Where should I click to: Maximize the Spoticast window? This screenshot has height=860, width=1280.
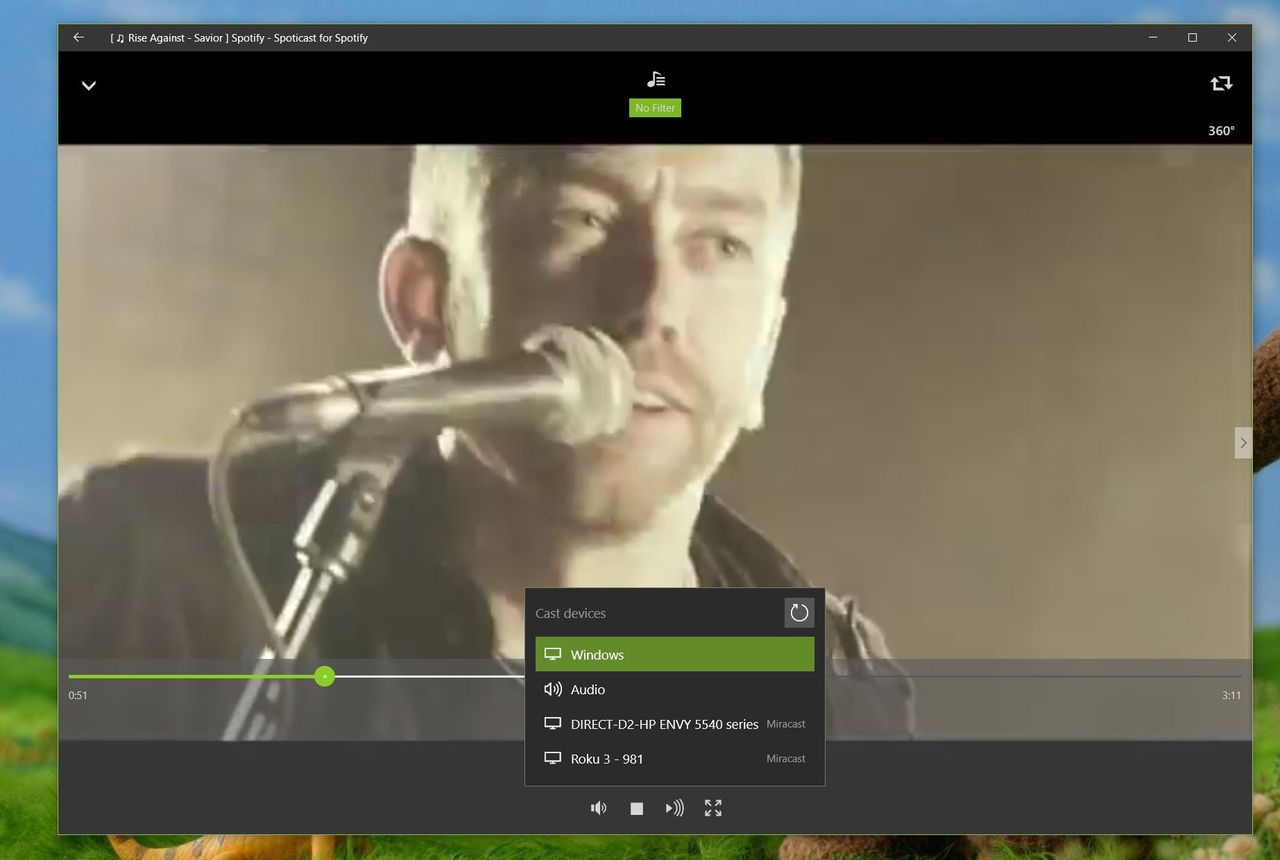pos(1192,38)
